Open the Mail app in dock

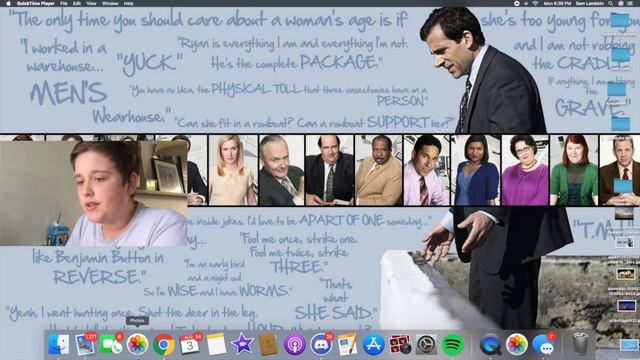[85, 345]
